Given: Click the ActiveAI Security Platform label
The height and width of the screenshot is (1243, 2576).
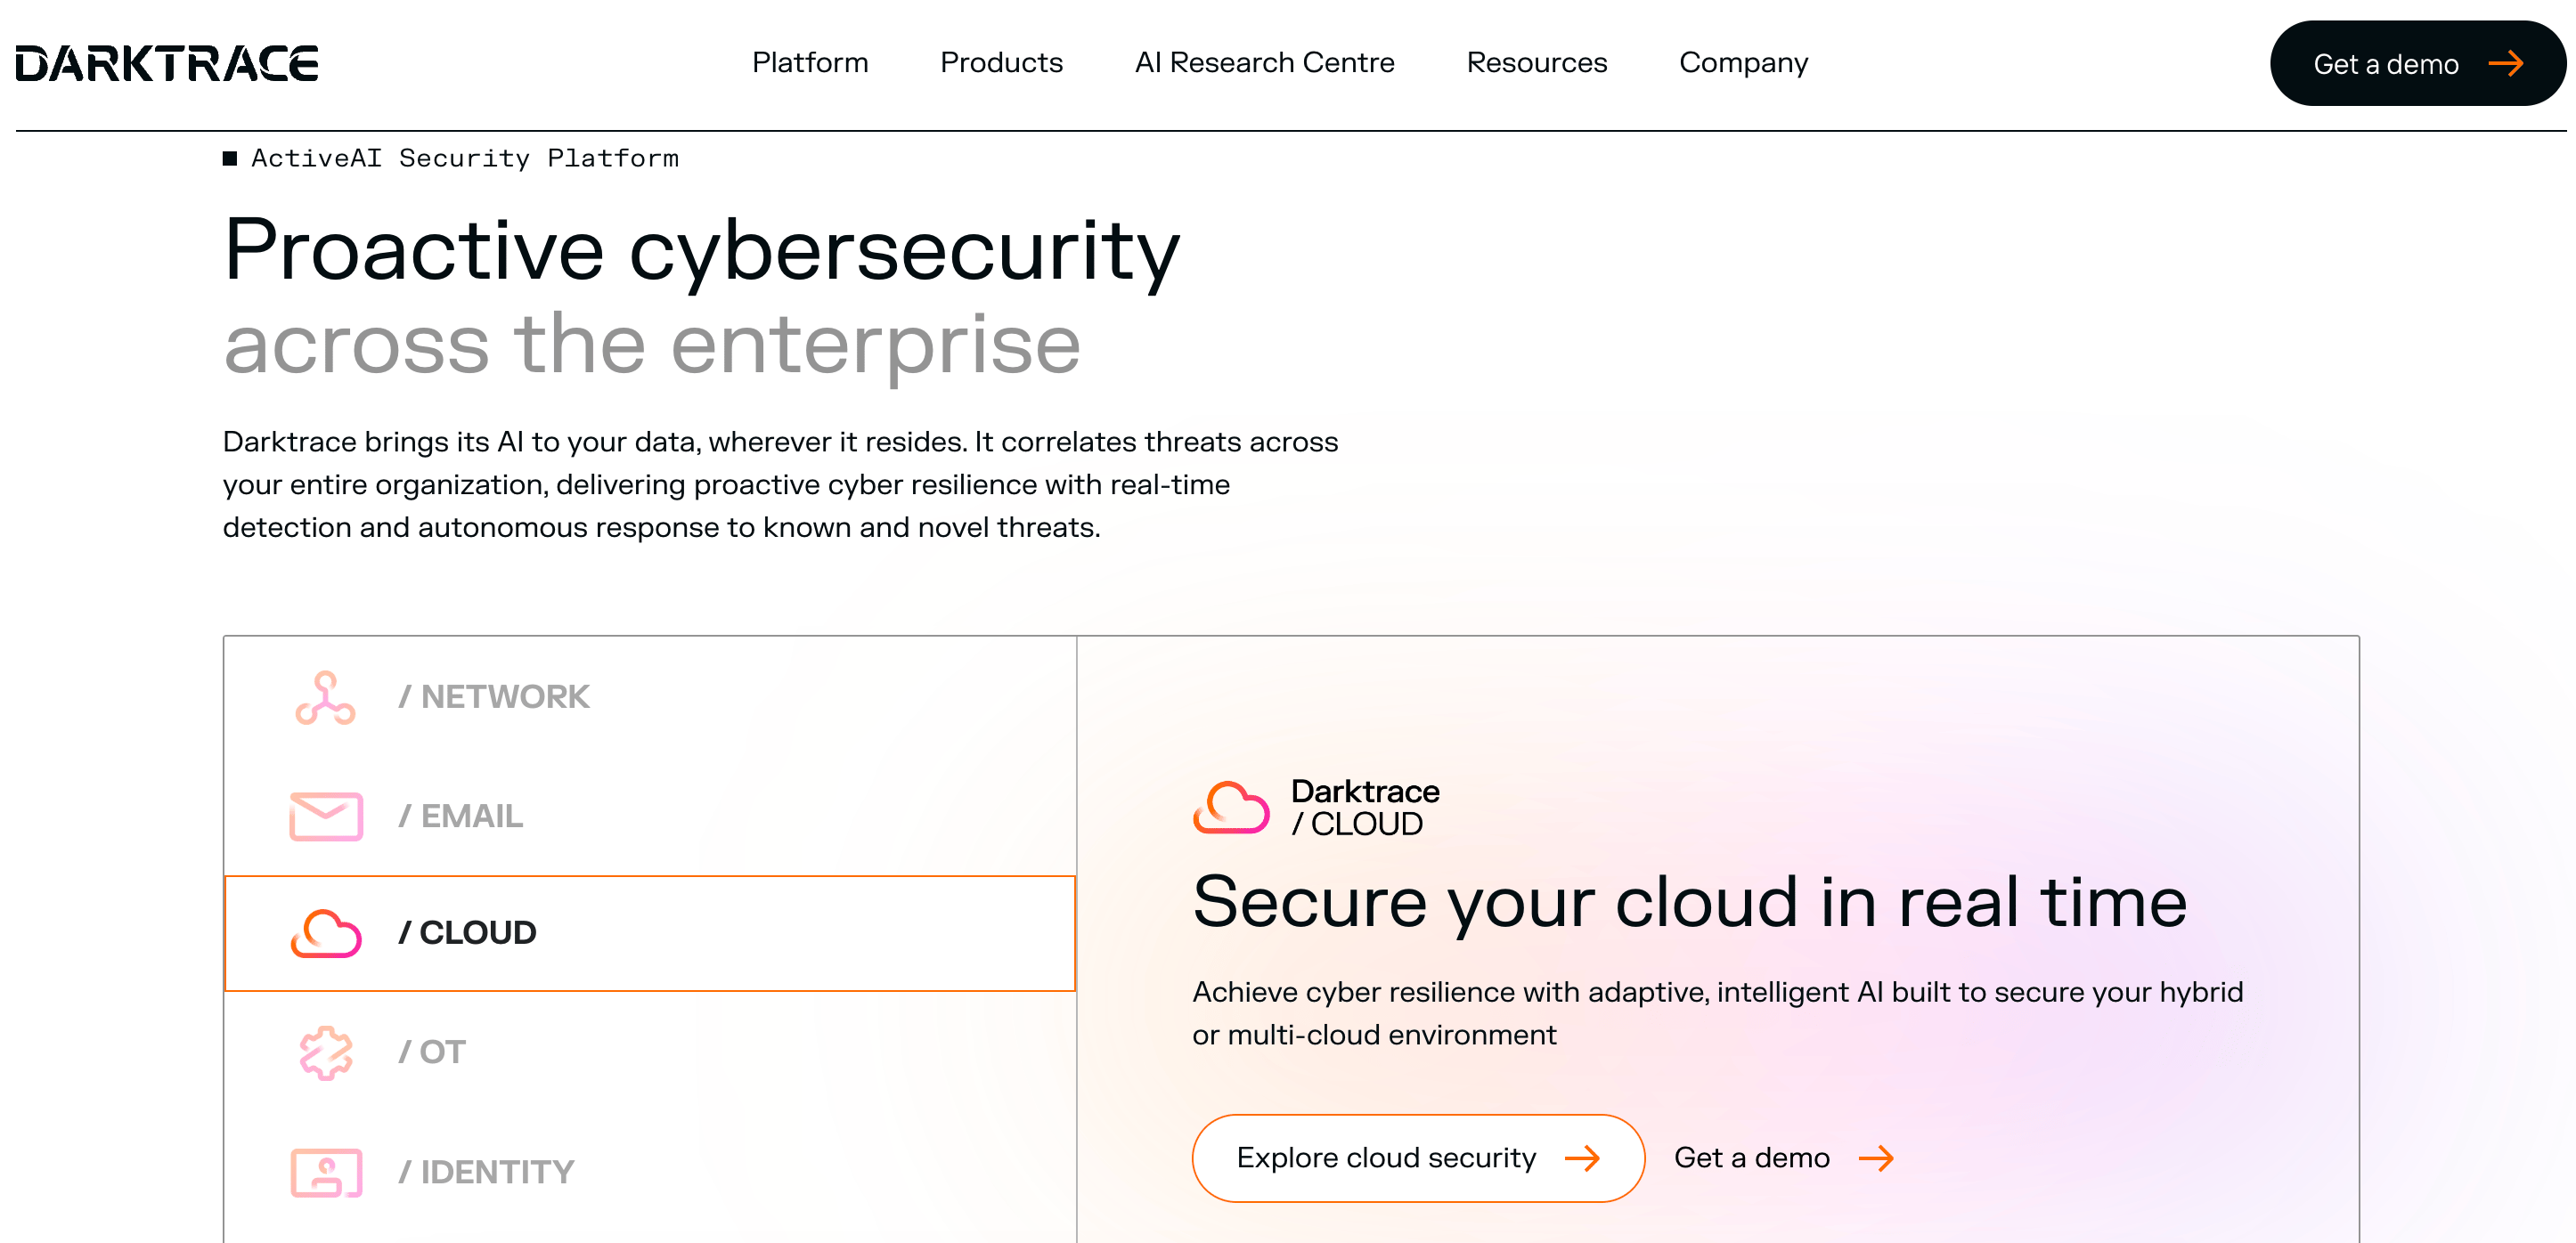Looking at the screenshot, I should (x=451, y=158).
